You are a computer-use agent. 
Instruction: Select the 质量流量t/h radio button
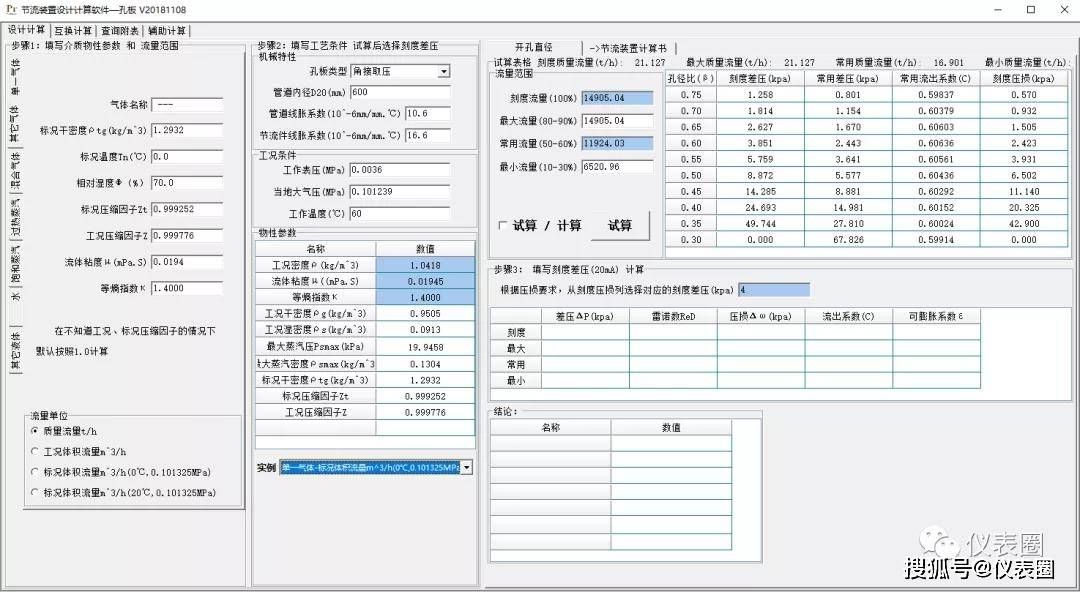coord(34,431)
